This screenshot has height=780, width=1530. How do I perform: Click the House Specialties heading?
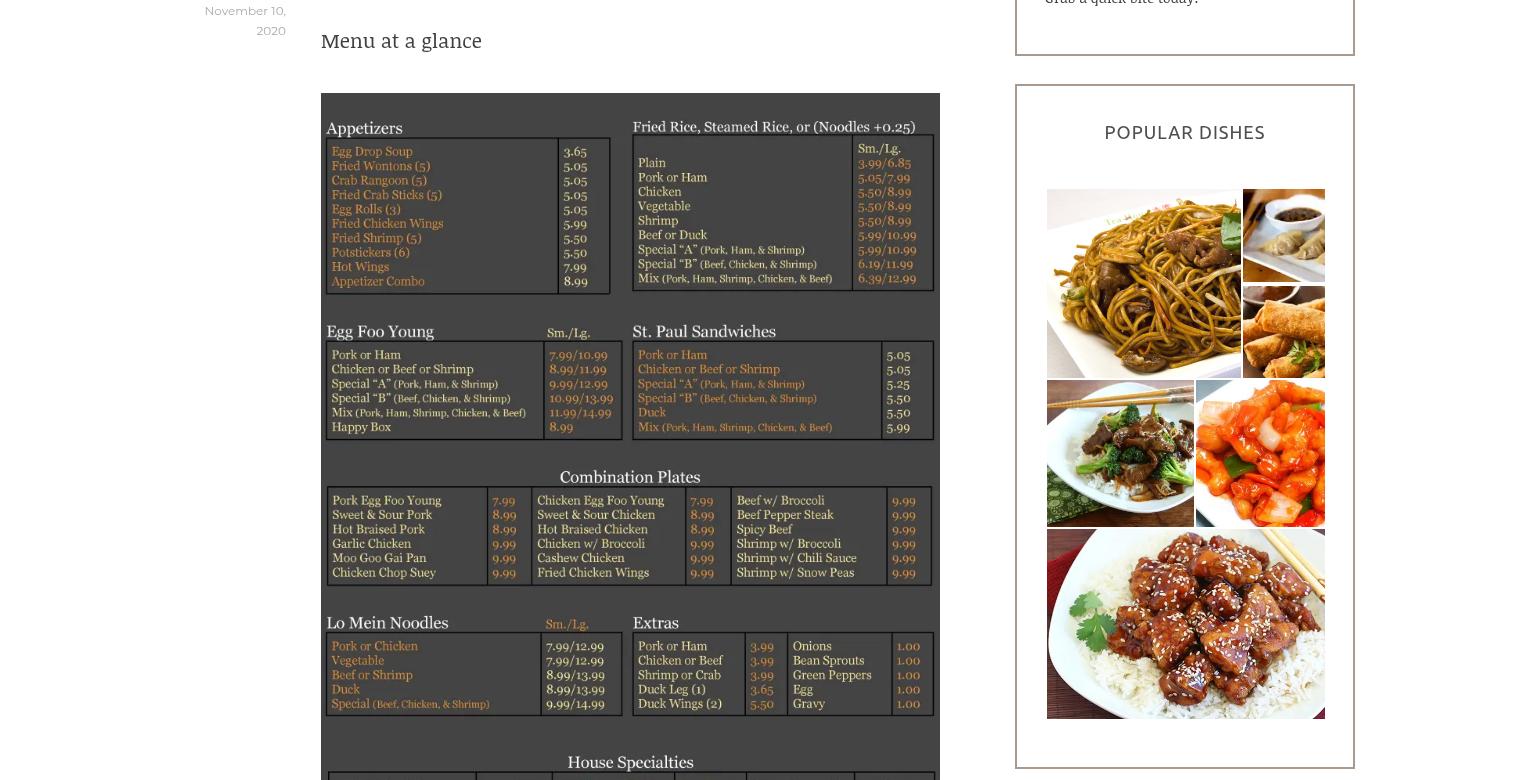[x=630, y=764]
